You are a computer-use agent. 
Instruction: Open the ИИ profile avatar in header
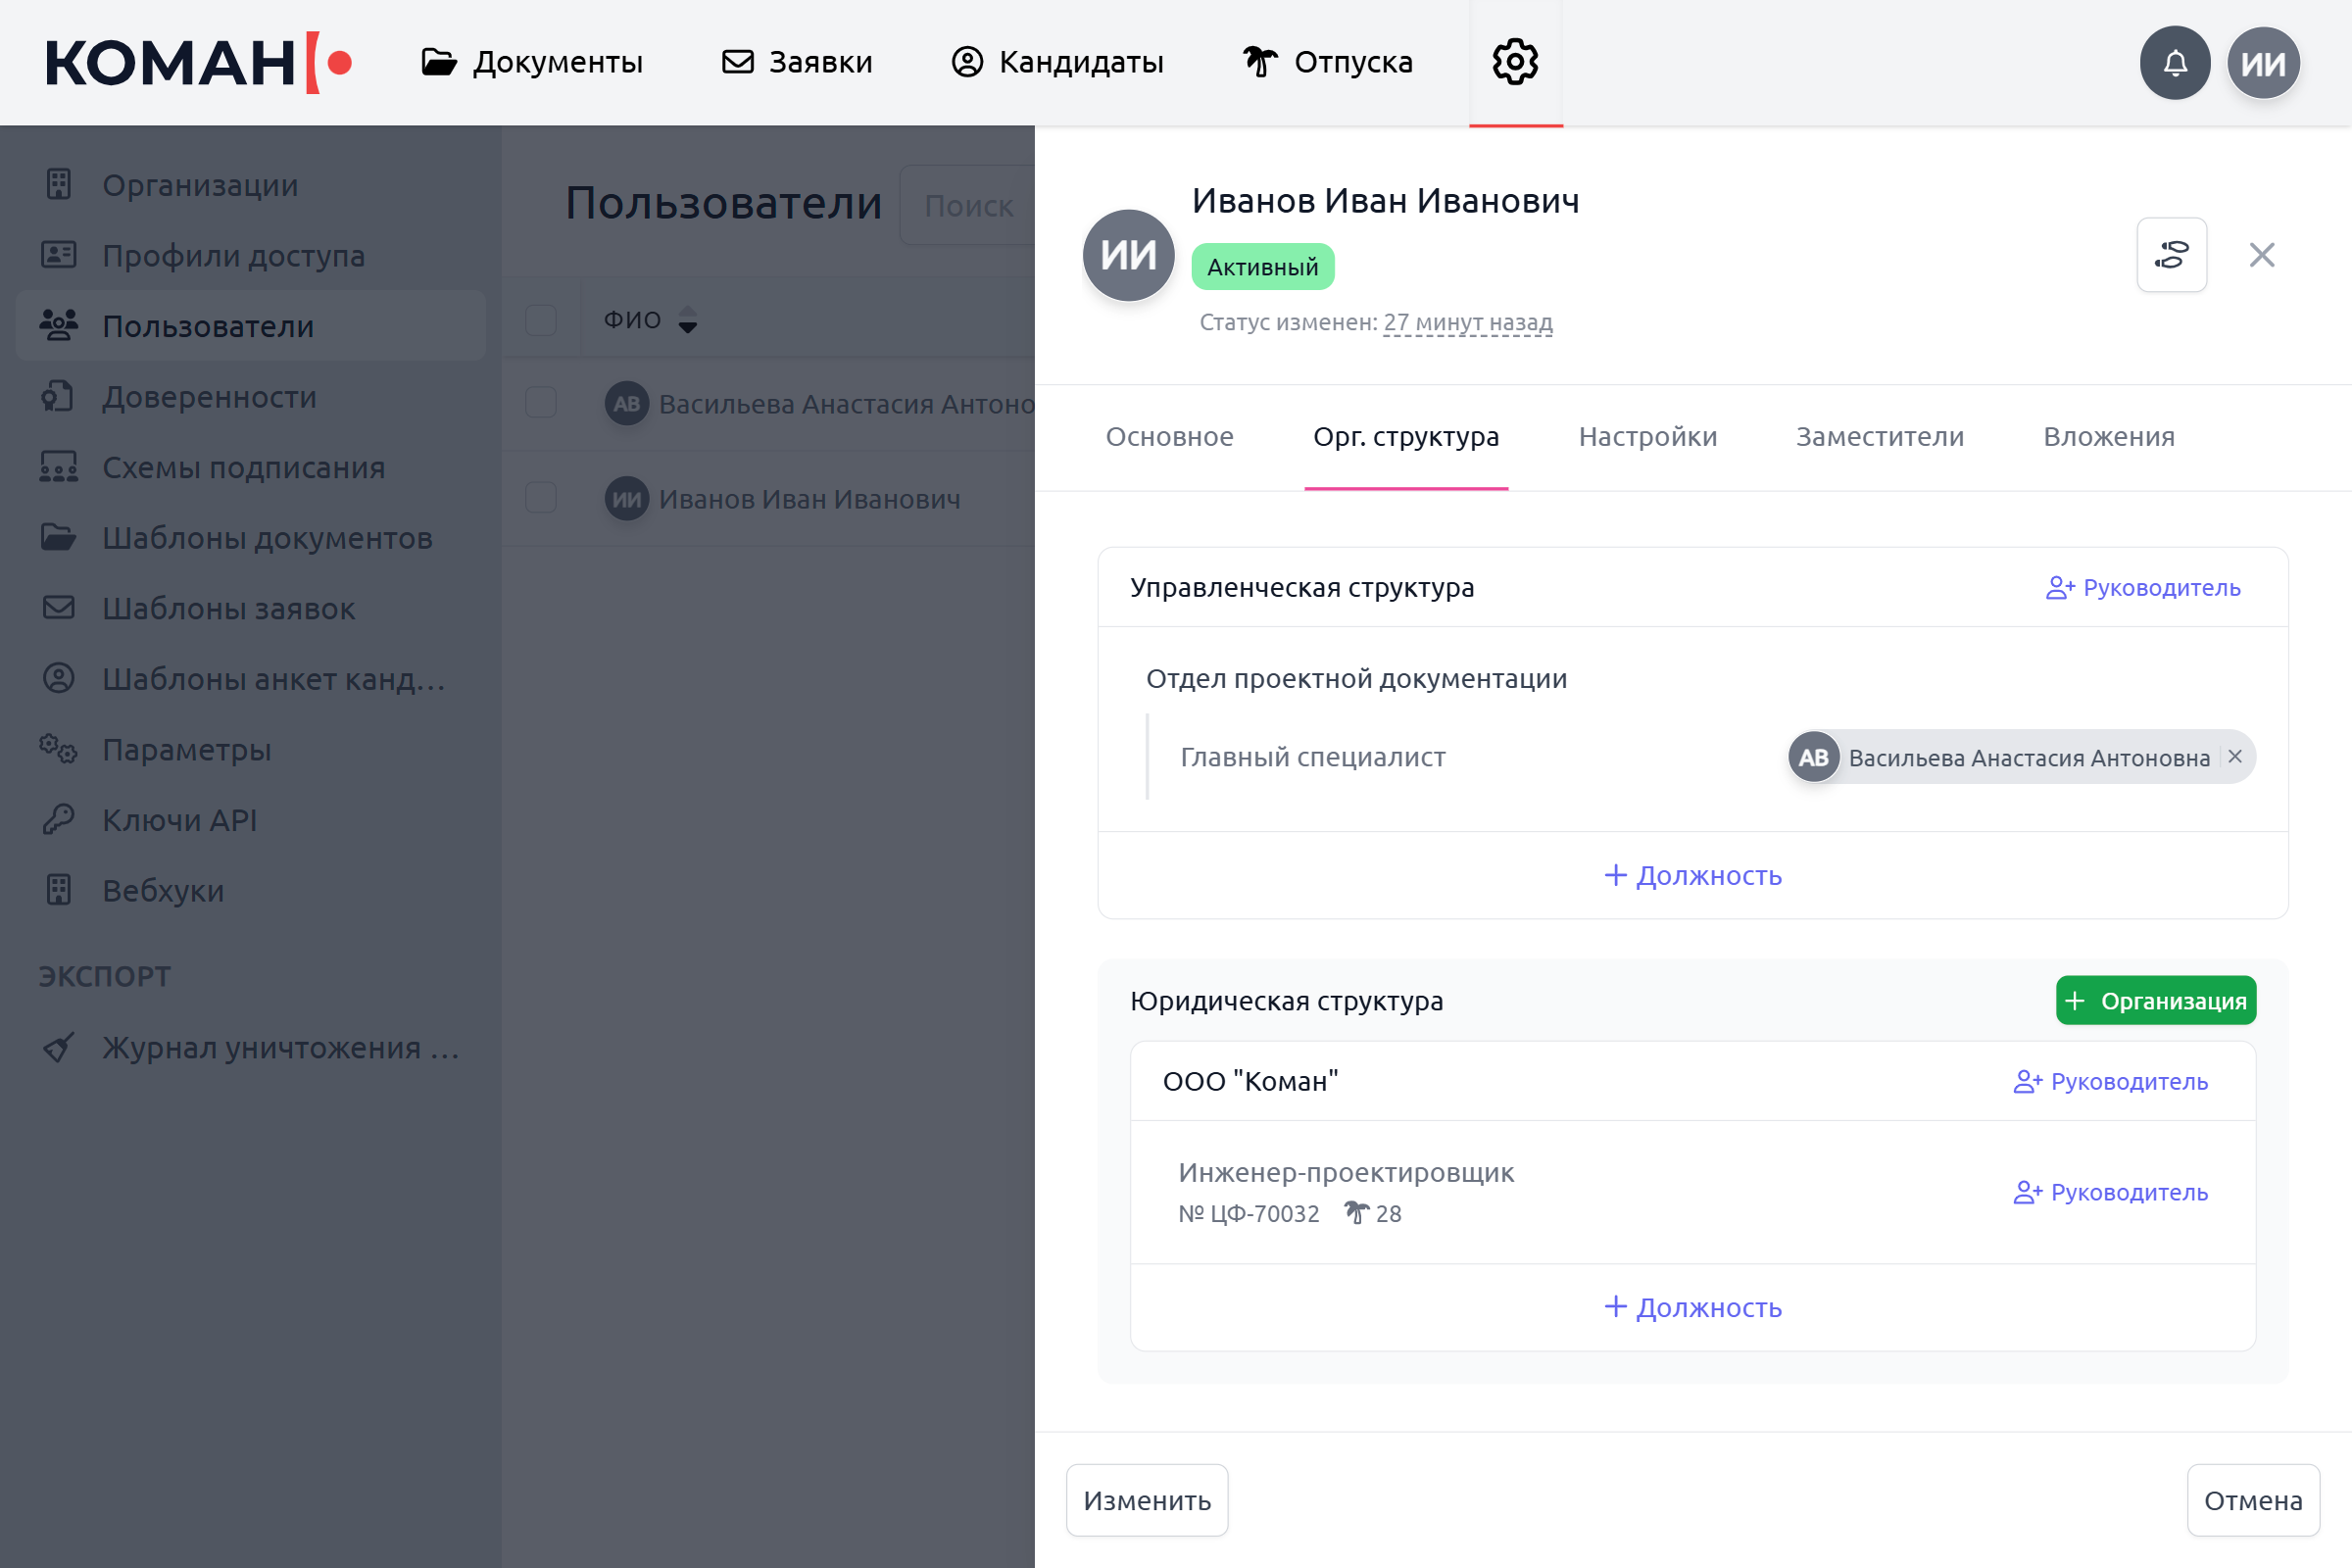click(2263, 63)
